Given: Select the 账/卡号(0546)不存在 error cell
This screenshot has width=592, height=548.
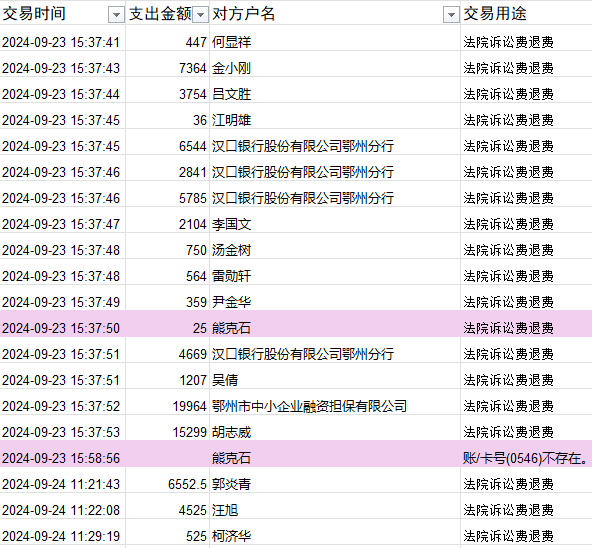Looking at the screenshot, I should (x=526, y=458).
